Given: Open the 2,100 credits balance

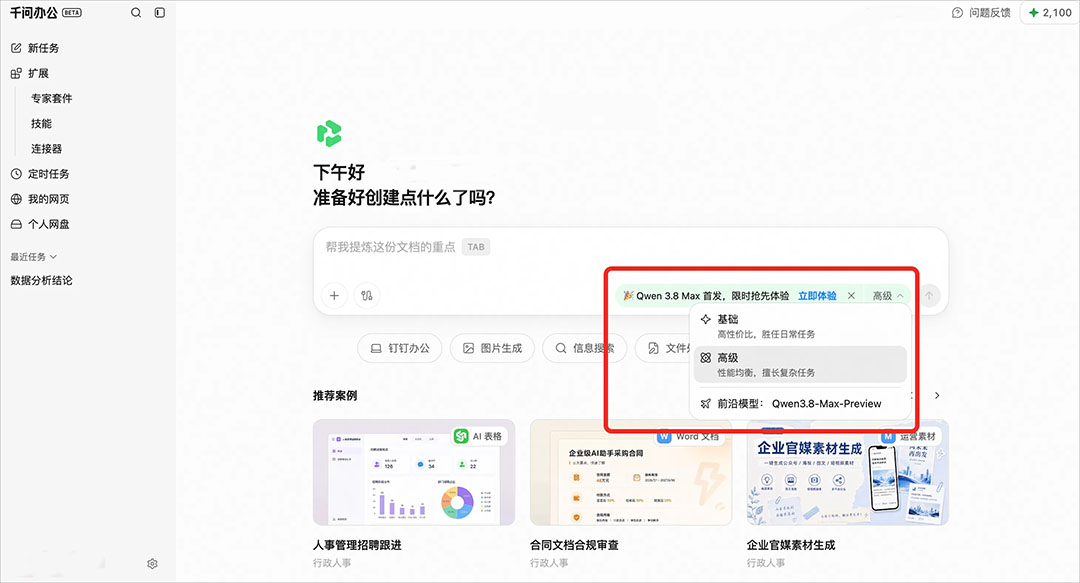Looking at the screenshot, I should 1050,12.
